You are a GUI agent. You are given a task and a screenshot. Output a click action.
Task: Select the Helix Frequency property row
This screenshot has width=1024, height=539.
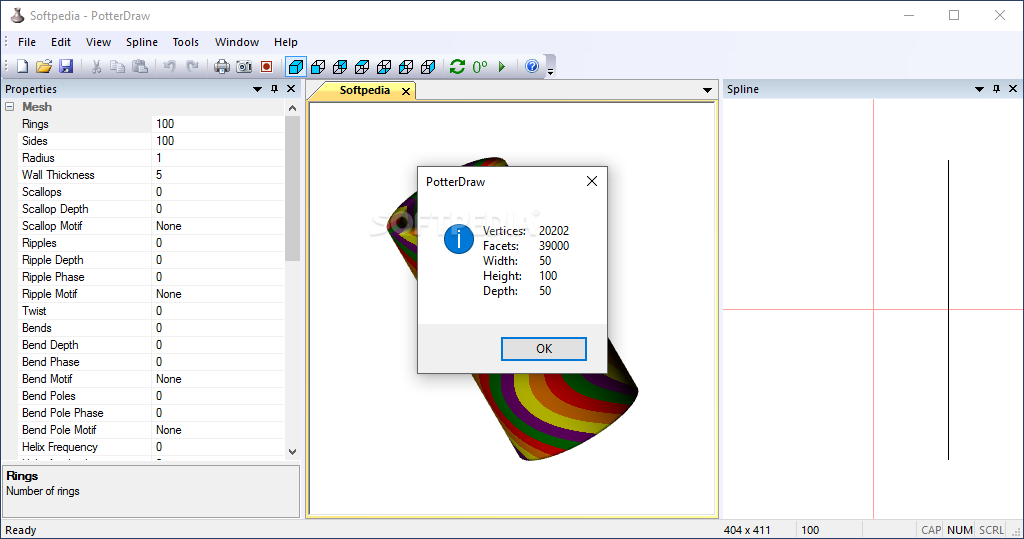point(152,446)
